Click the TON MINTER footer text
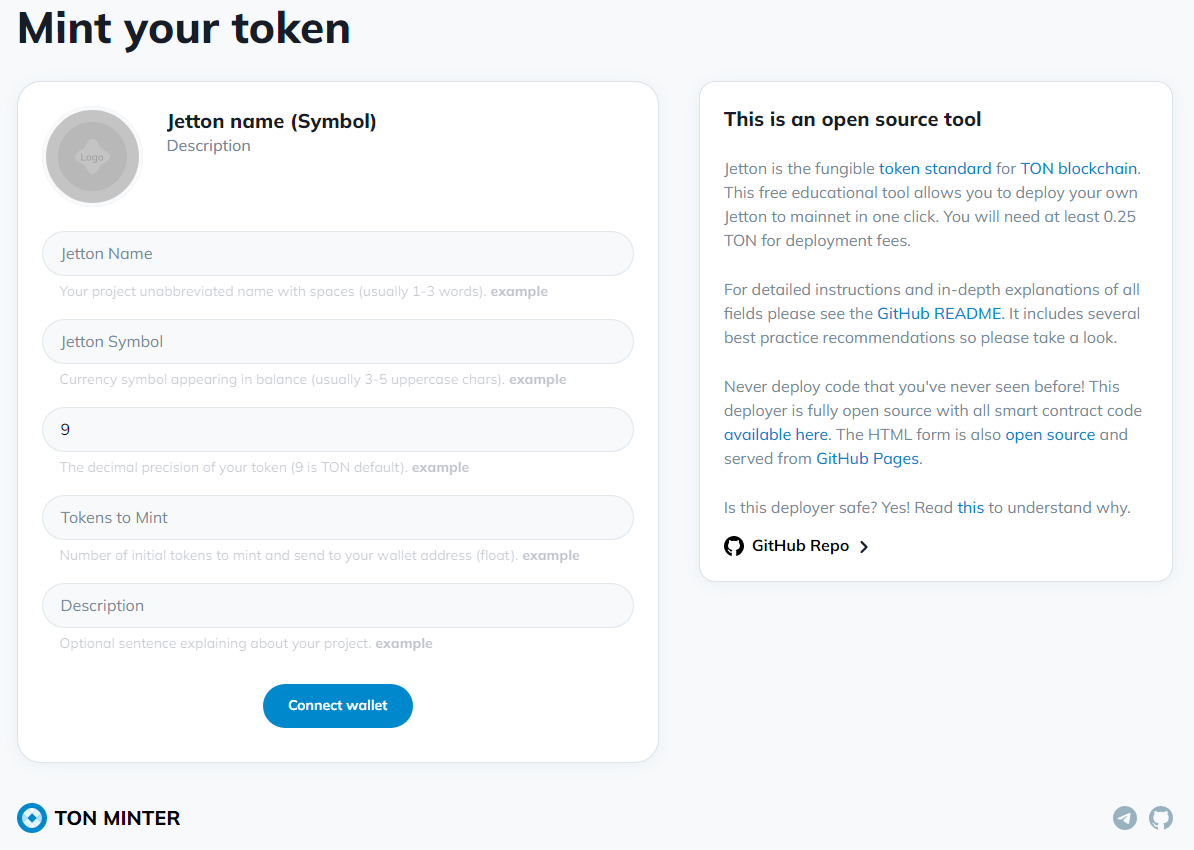The image size is (1194, 850). [117, 818]
